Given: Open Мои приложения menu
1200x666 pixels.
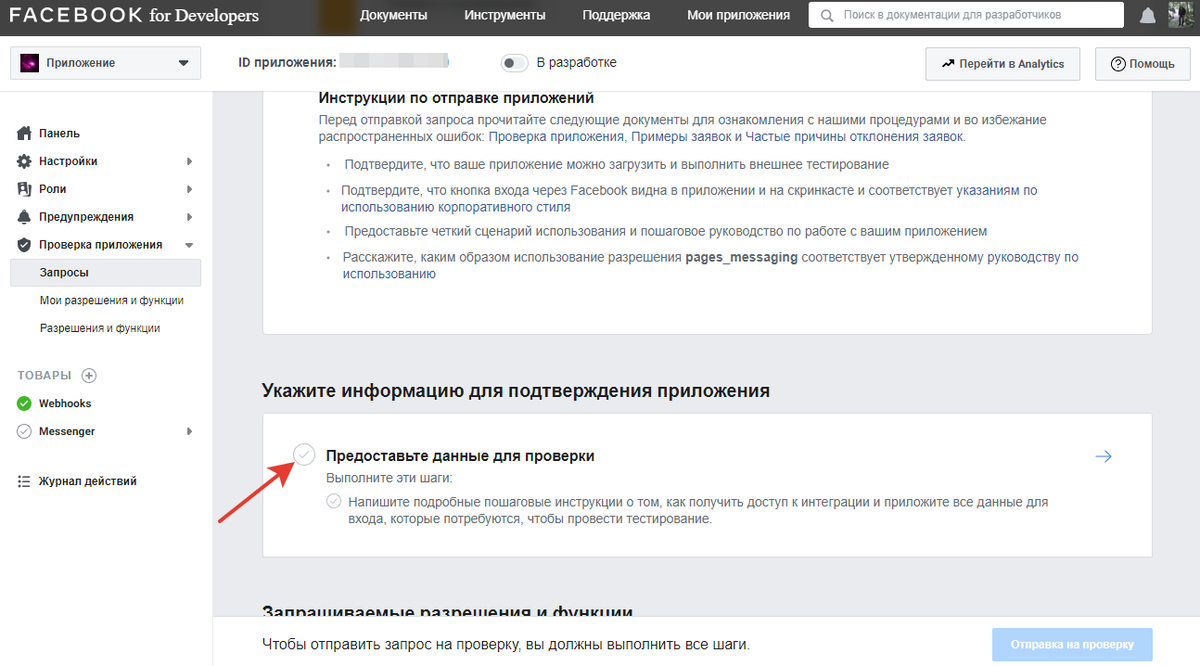Looking at the screenshot, I should click(x=738, y=15).
